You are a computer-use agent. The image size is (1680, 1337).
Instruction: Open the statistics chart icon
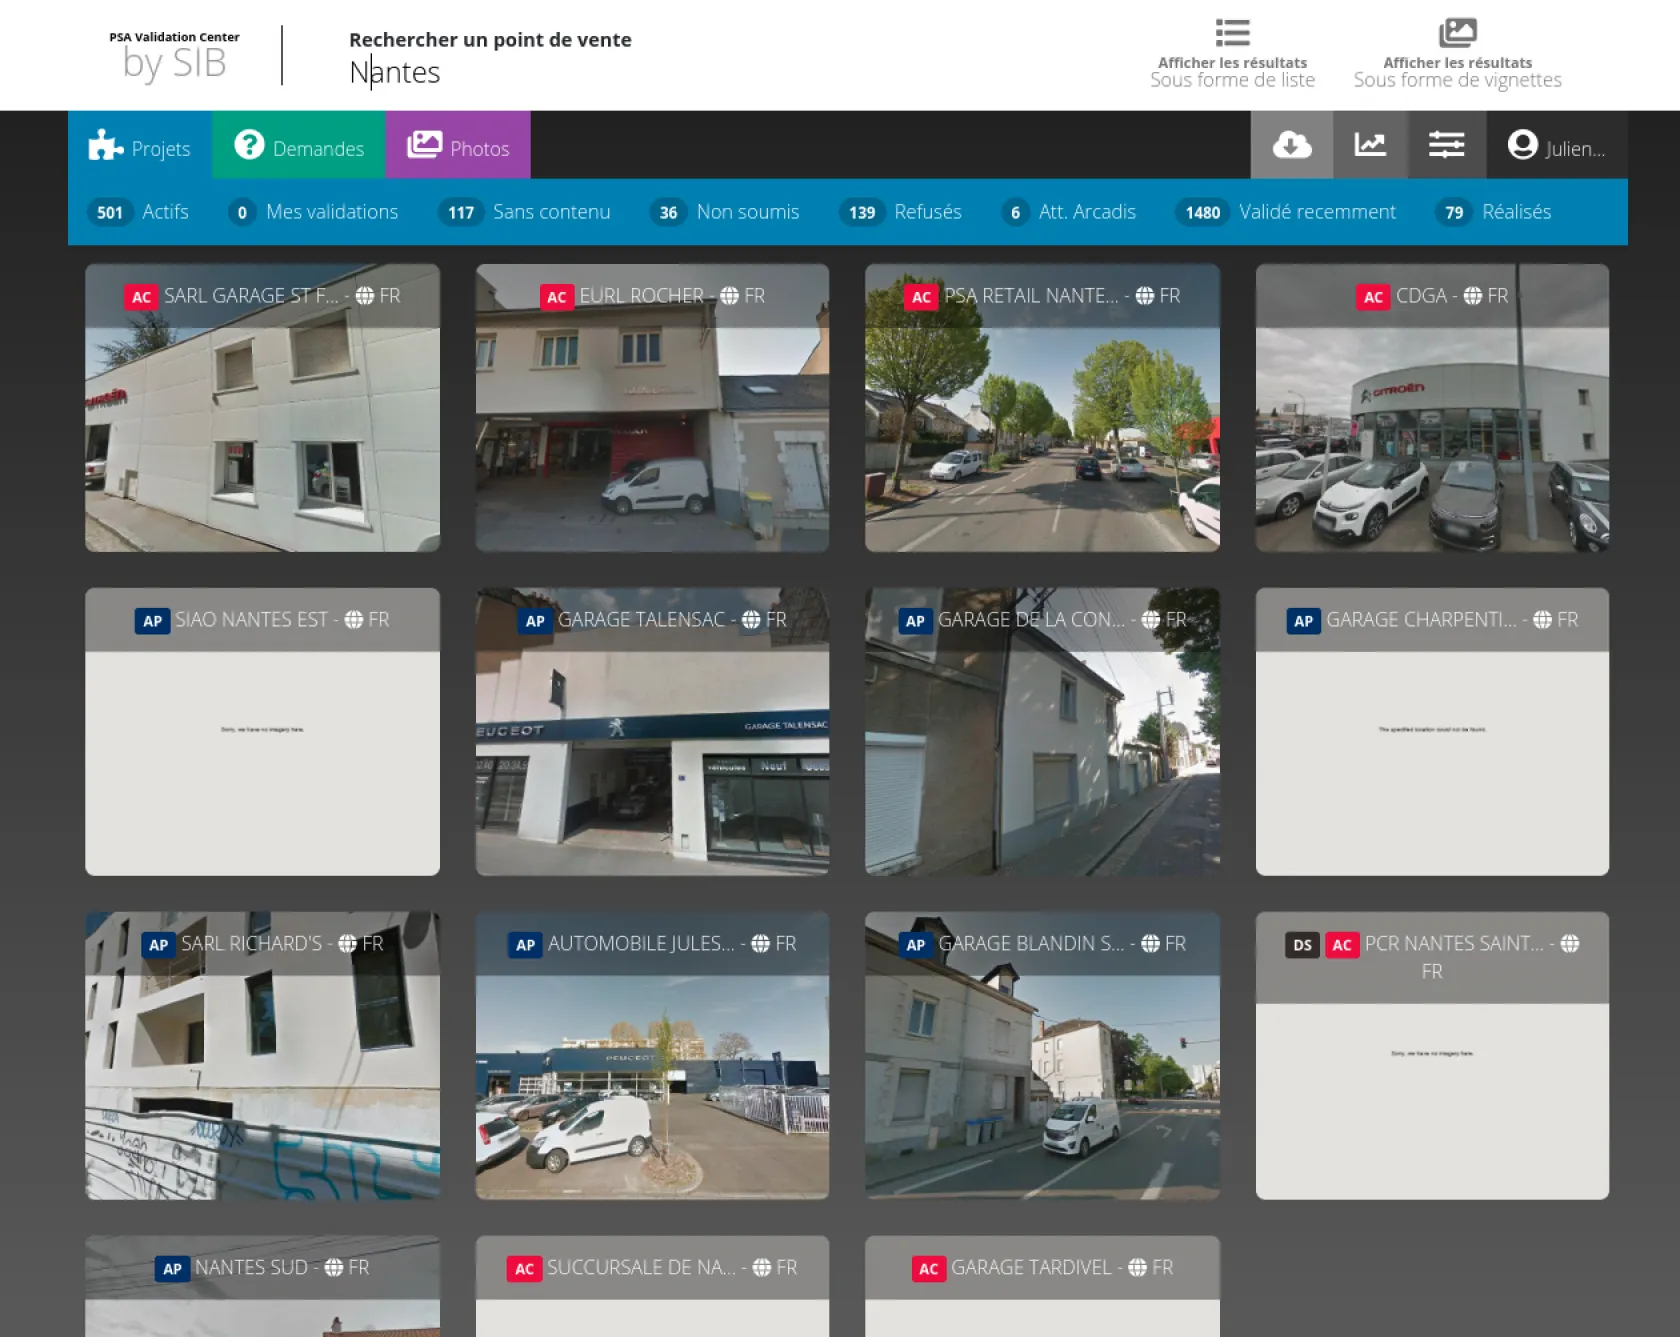click(1369, 145)
